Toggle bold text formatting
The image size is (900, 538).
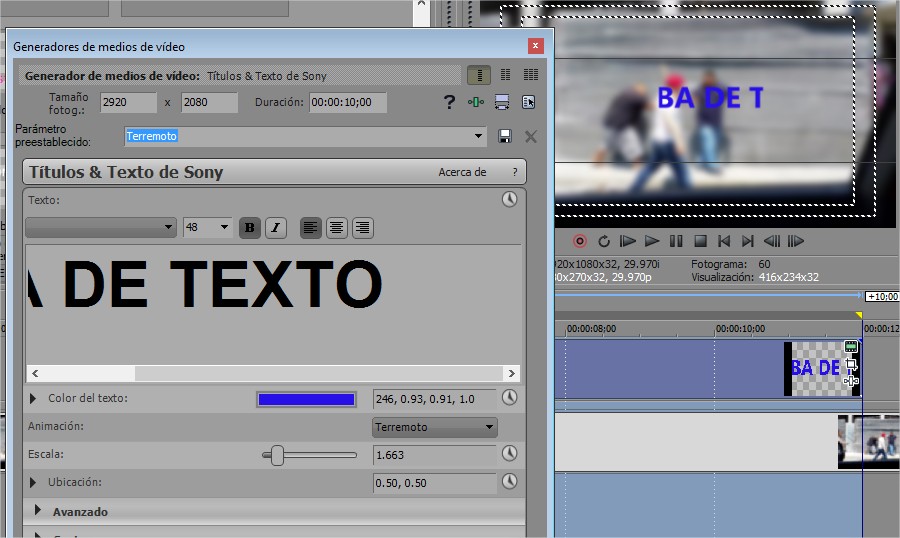tap(250, 228)
